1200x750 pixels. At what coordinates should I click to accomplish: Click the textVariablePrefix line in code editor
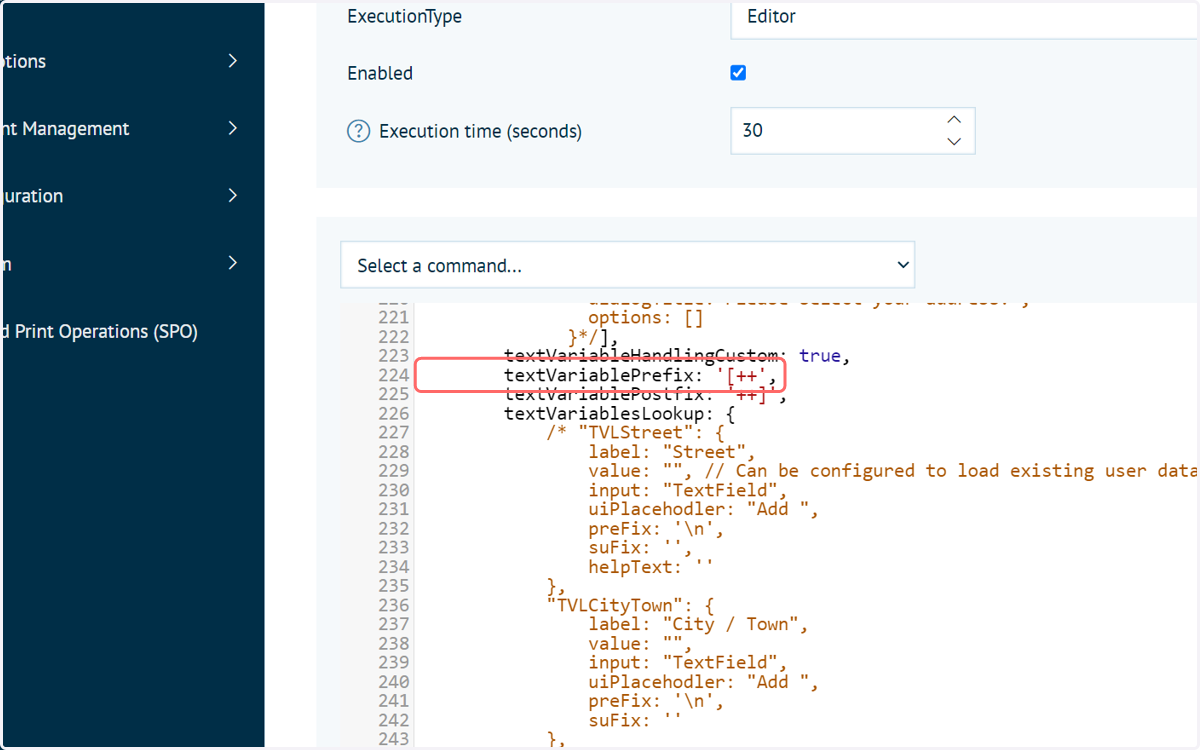(641, 375)
